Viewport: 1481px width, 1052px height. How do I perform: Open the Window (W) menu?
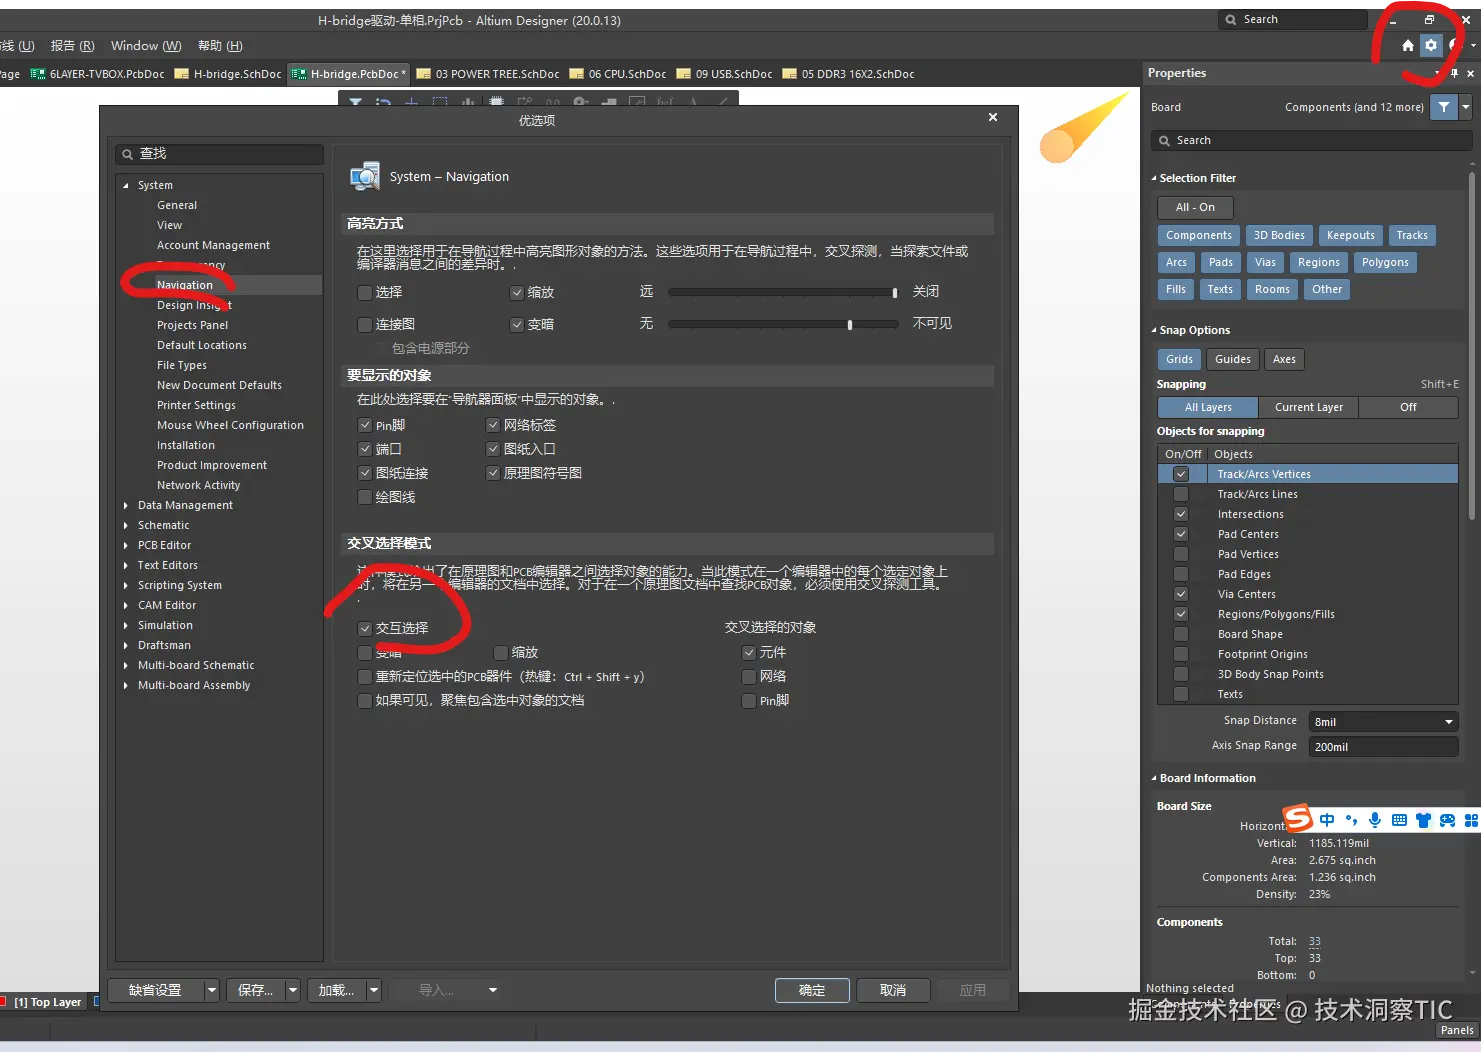pos(146,46)
